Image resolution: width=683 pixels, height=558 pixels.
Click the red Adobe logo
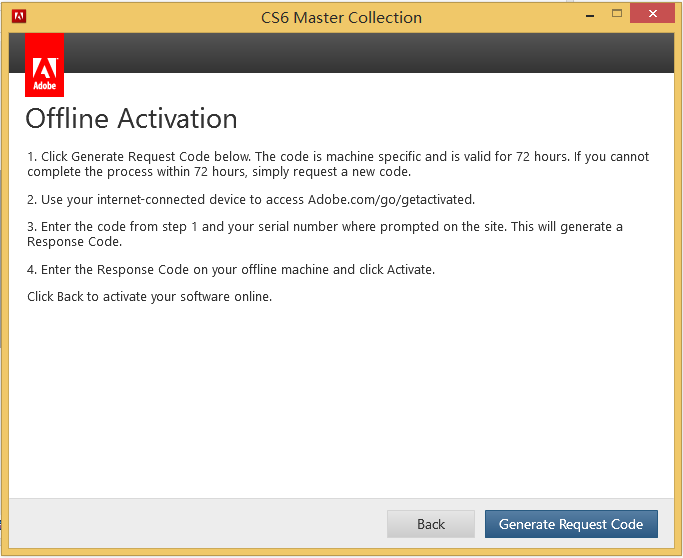pos(44,66)
